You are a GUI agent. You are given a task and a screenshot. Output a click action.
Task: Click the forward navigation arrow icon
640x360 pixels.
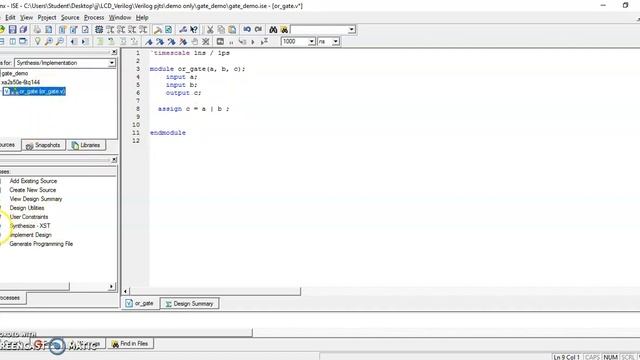[85, 41]
